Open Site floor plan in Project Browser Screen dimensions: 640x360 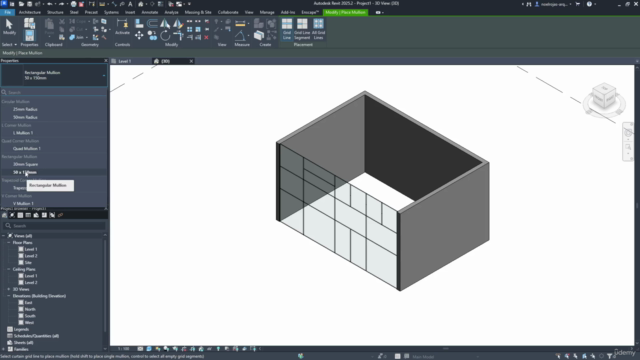[28, 262]
